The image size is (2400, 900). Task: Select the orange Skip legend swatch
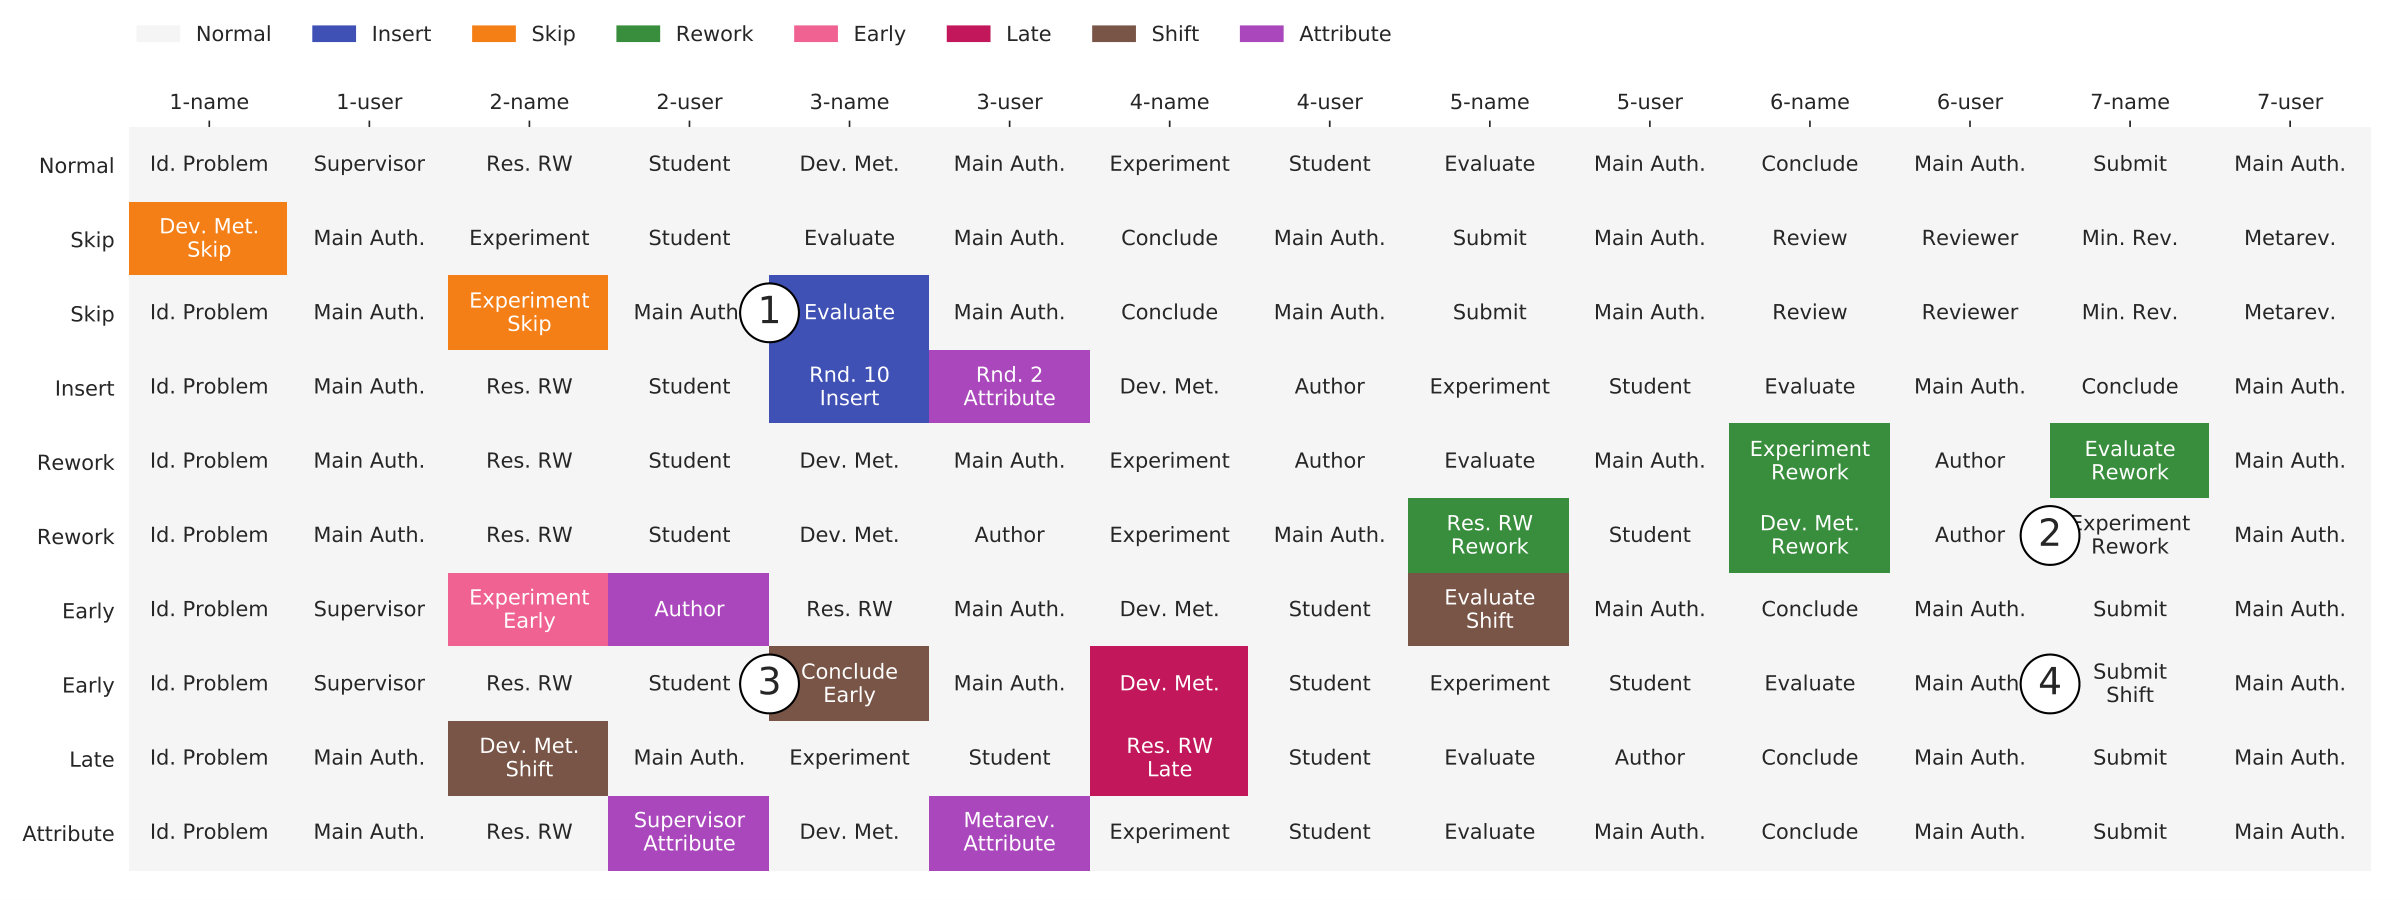tap(494, 34)
